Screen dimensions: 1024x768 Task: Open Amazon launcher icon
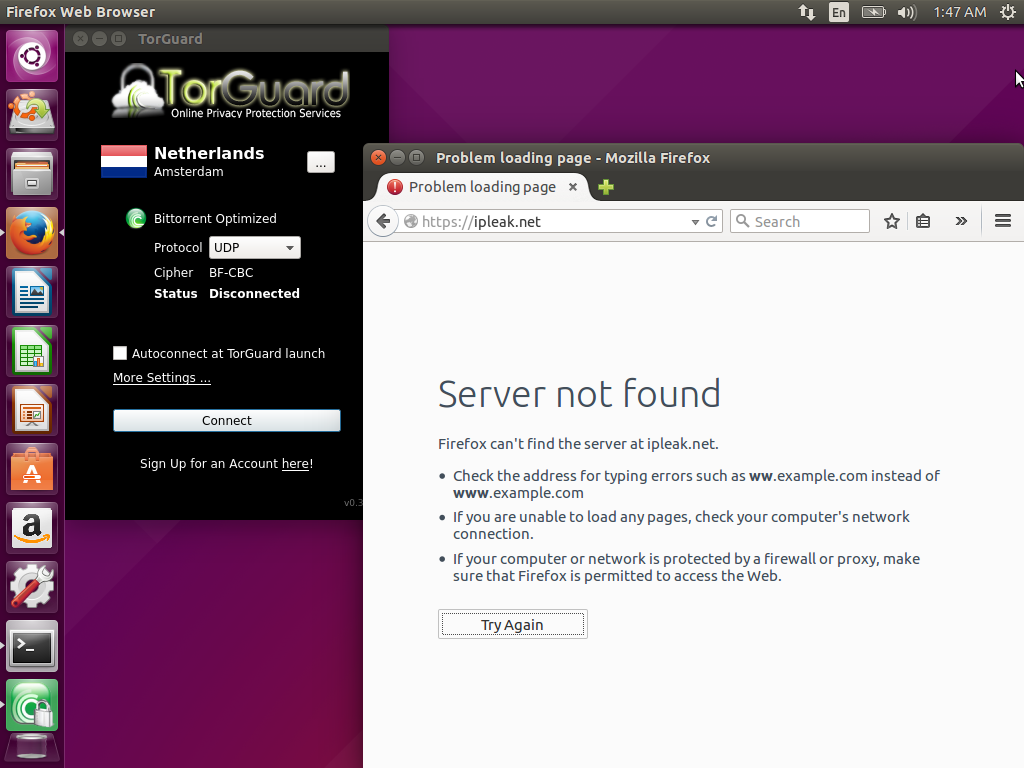pos(32,528)
